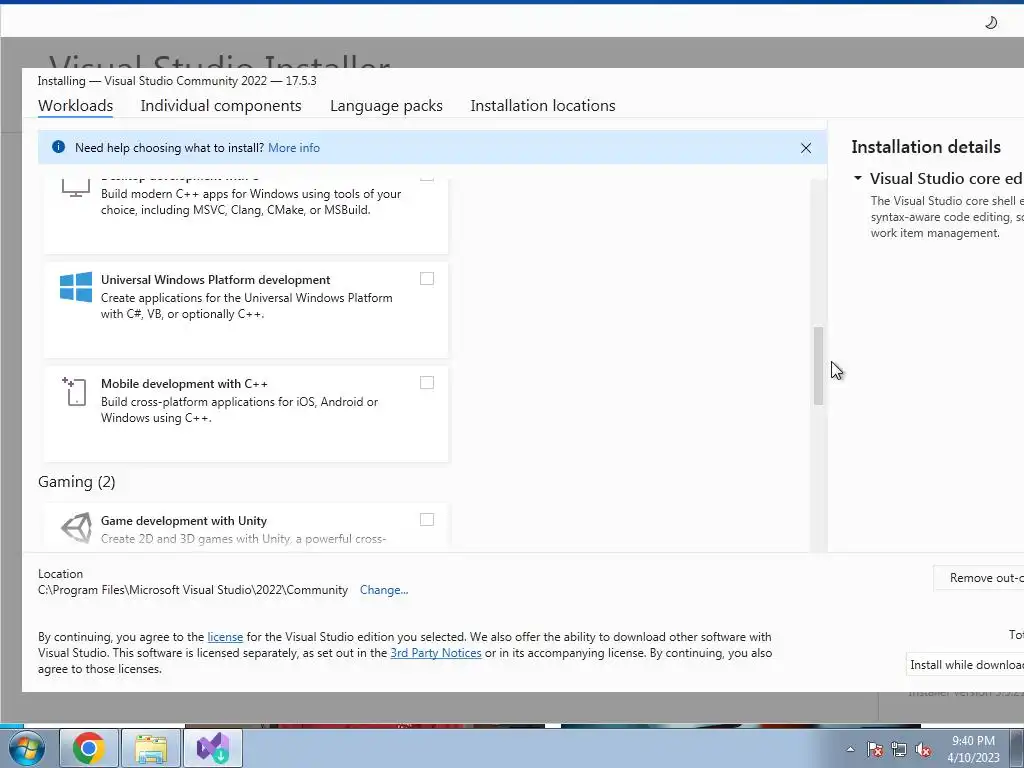This screenshot has width=1024, height=768.
Task: Click the Unity game development icon
Action: [76, 528]
